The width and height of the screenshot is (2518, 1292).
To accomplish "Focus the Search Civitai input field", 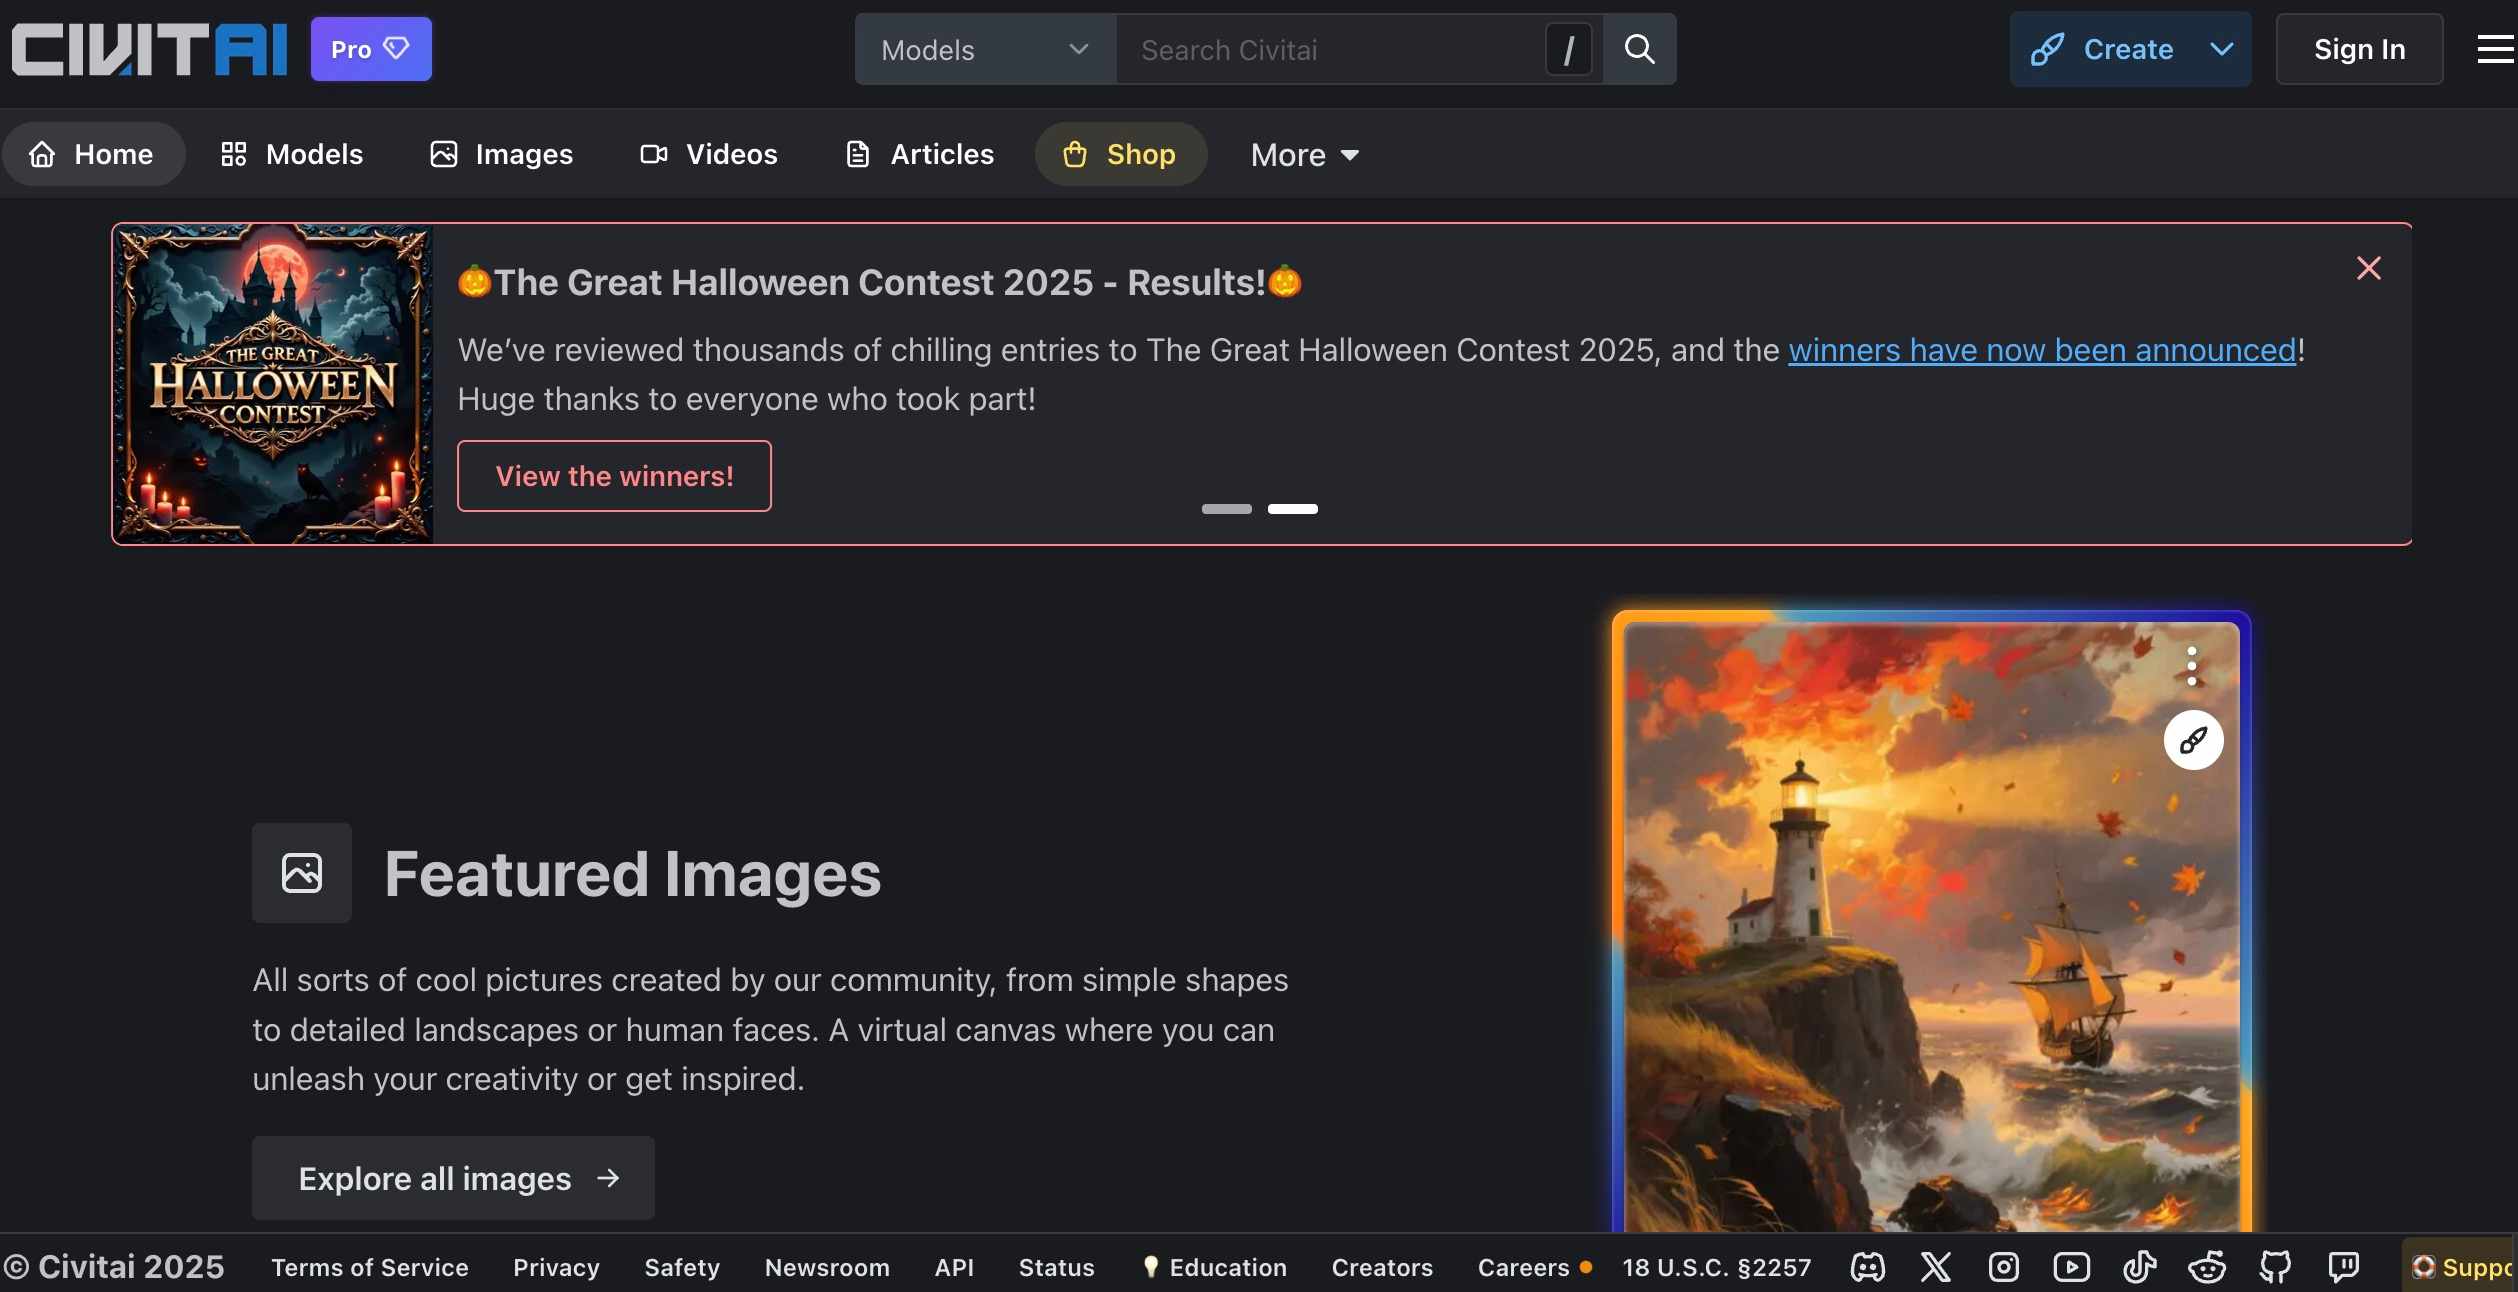I will pyautogui.click(x=1330, y=49).
